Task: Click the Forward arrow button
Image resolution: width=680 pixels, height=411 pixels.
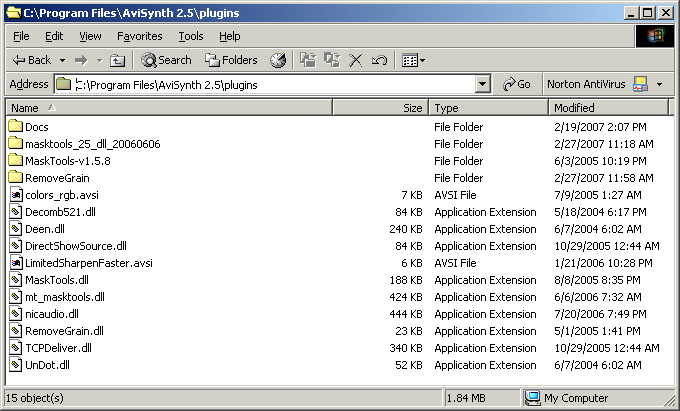Action: (81, 60)
